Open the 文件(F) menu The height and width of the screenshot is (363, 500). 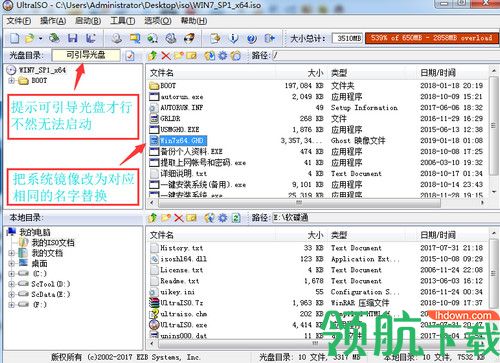click(19, 21)
